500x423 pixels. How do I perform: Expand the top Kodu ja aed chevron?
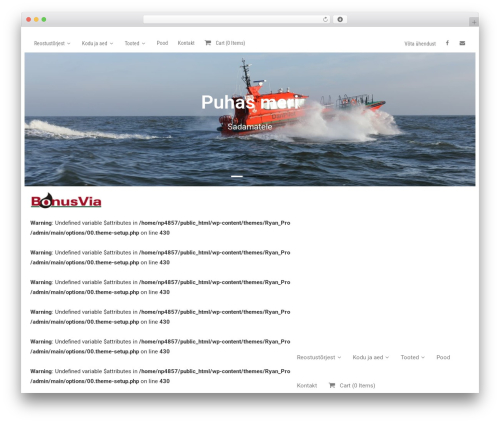coord(111,43)
